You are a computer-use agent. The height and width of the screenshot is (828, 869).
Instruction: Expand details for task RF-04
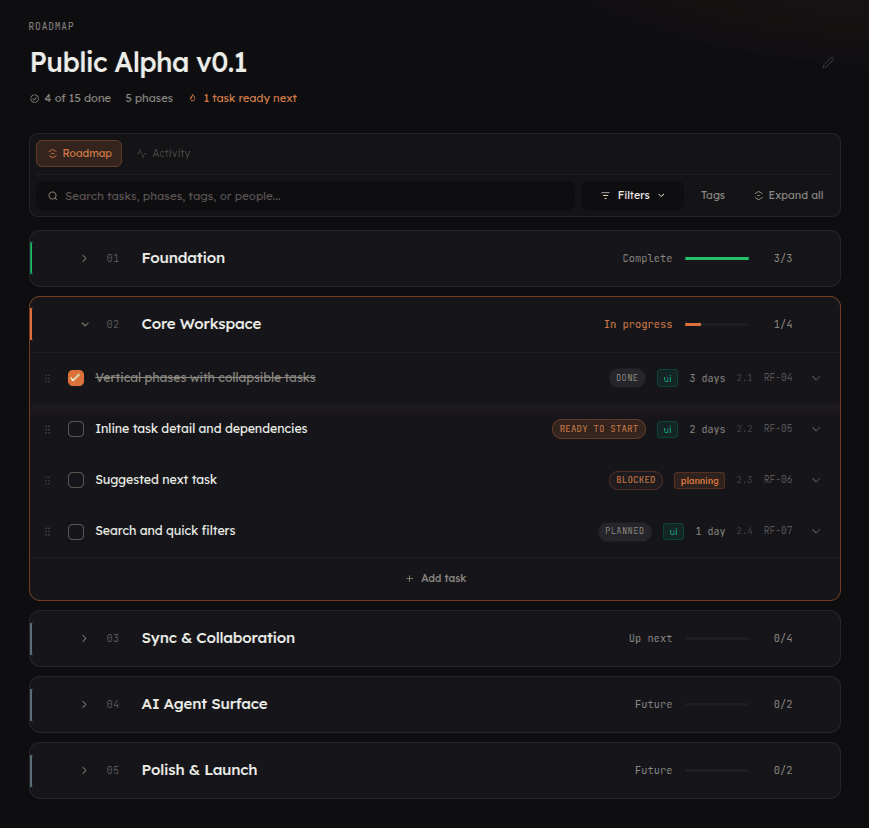click(816, 378)
